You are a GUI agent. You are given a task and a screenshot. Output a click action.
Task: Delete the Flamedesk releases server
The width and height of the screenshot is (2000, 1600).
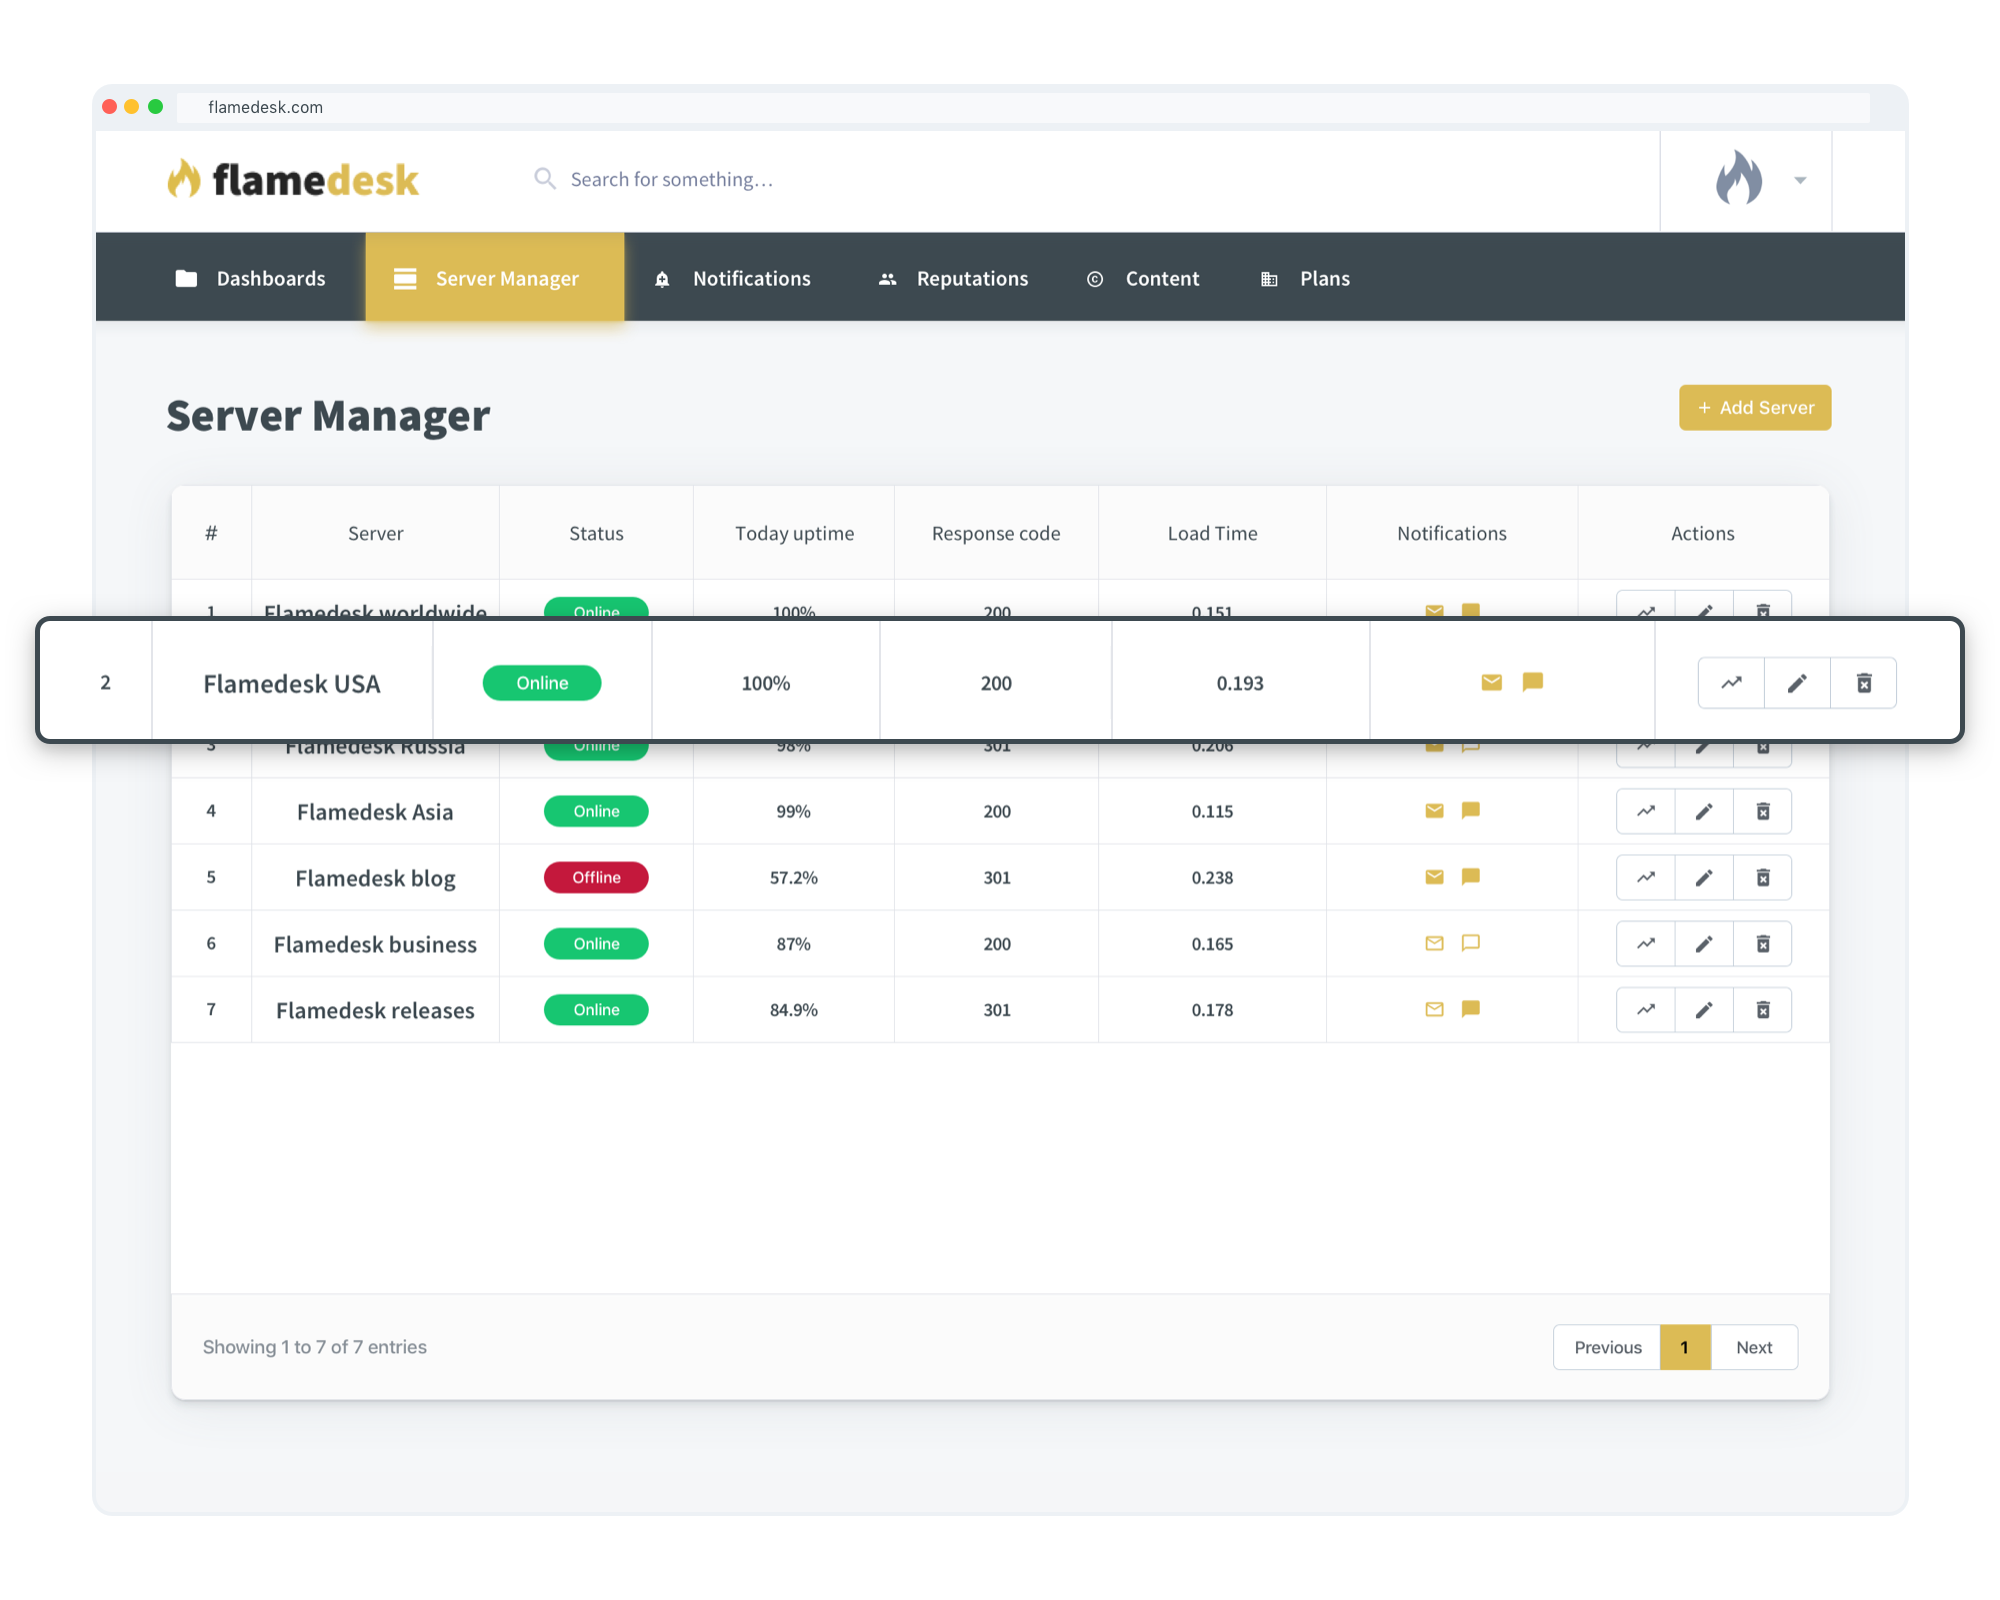[1763, 1009]
